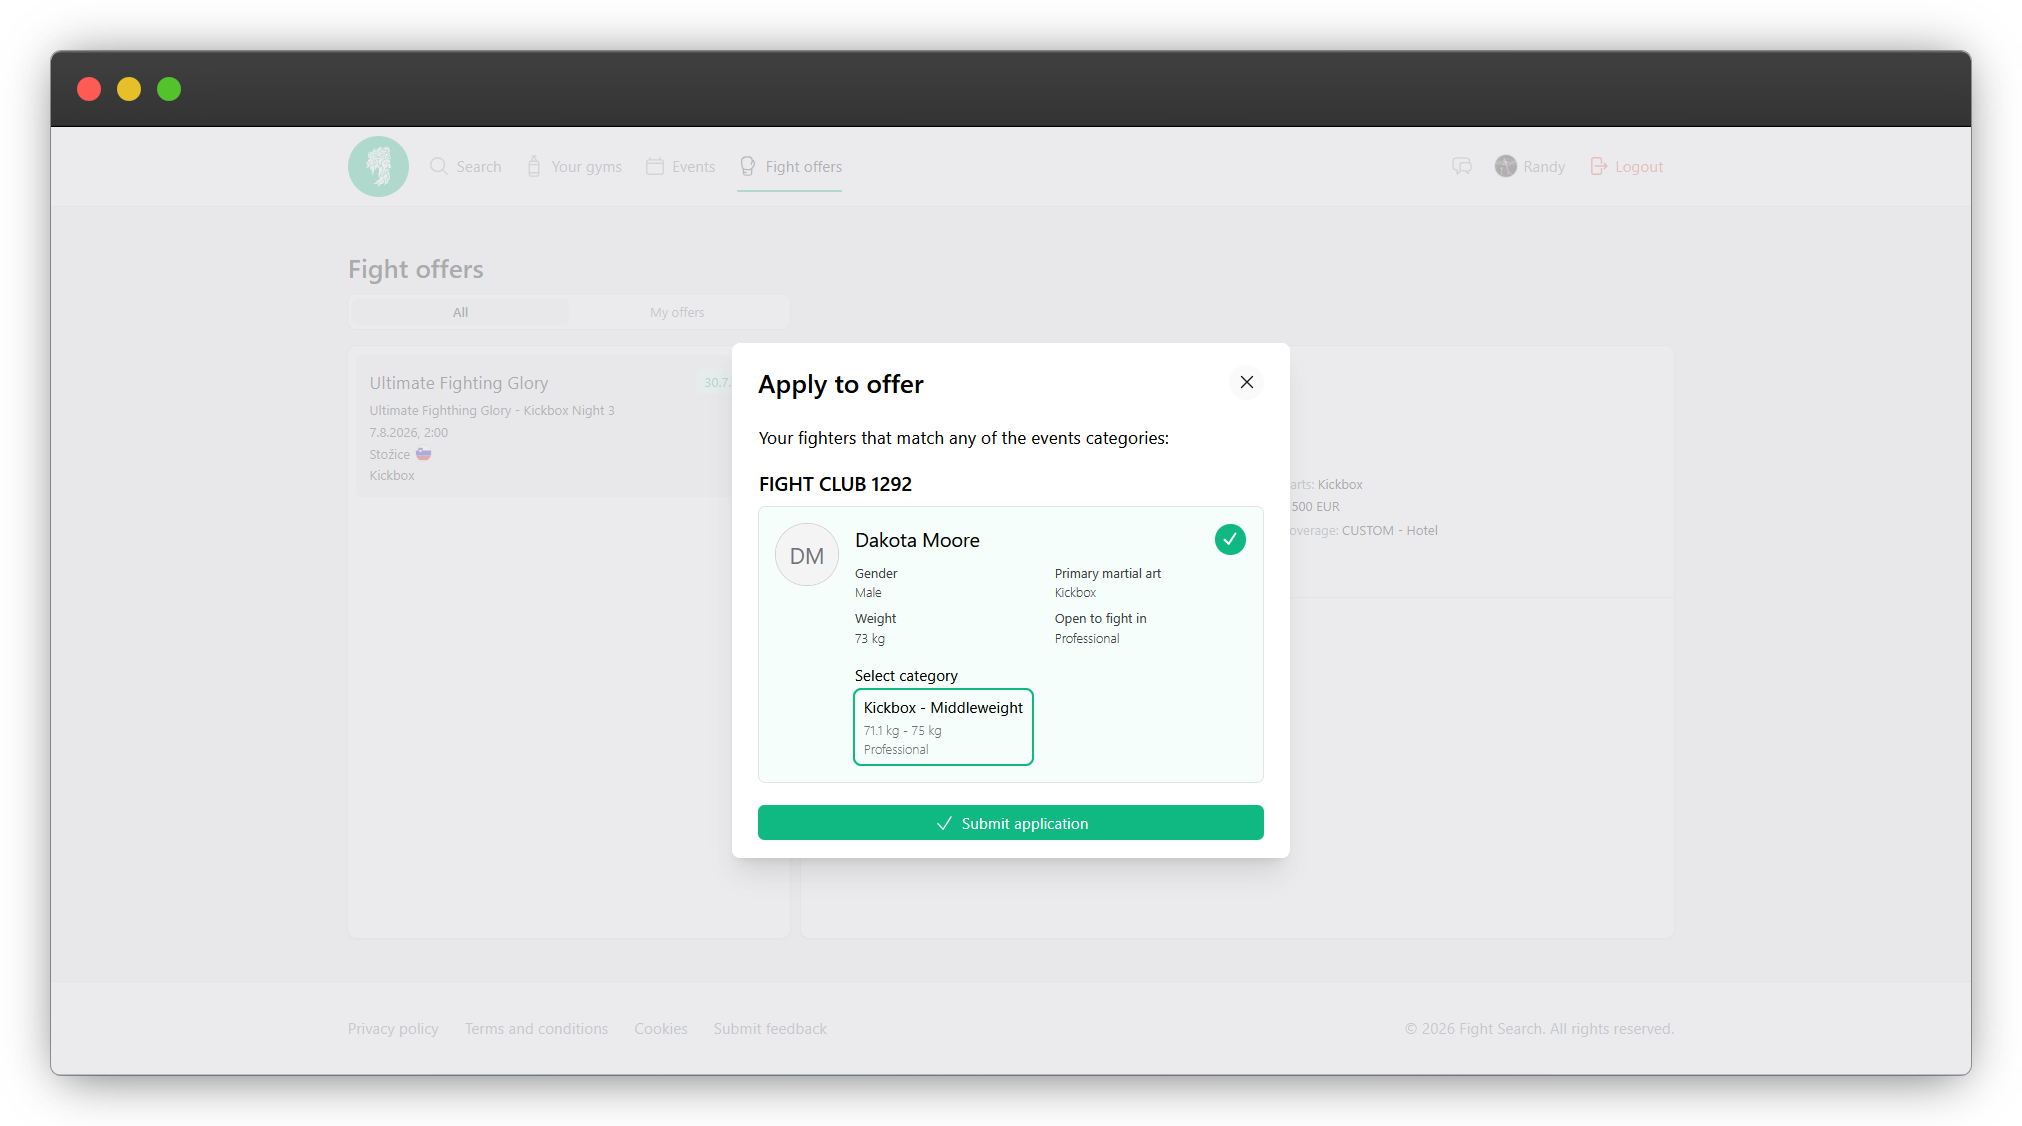
Task: Open the chat messages icon
Action: (x=1462, y=166)
